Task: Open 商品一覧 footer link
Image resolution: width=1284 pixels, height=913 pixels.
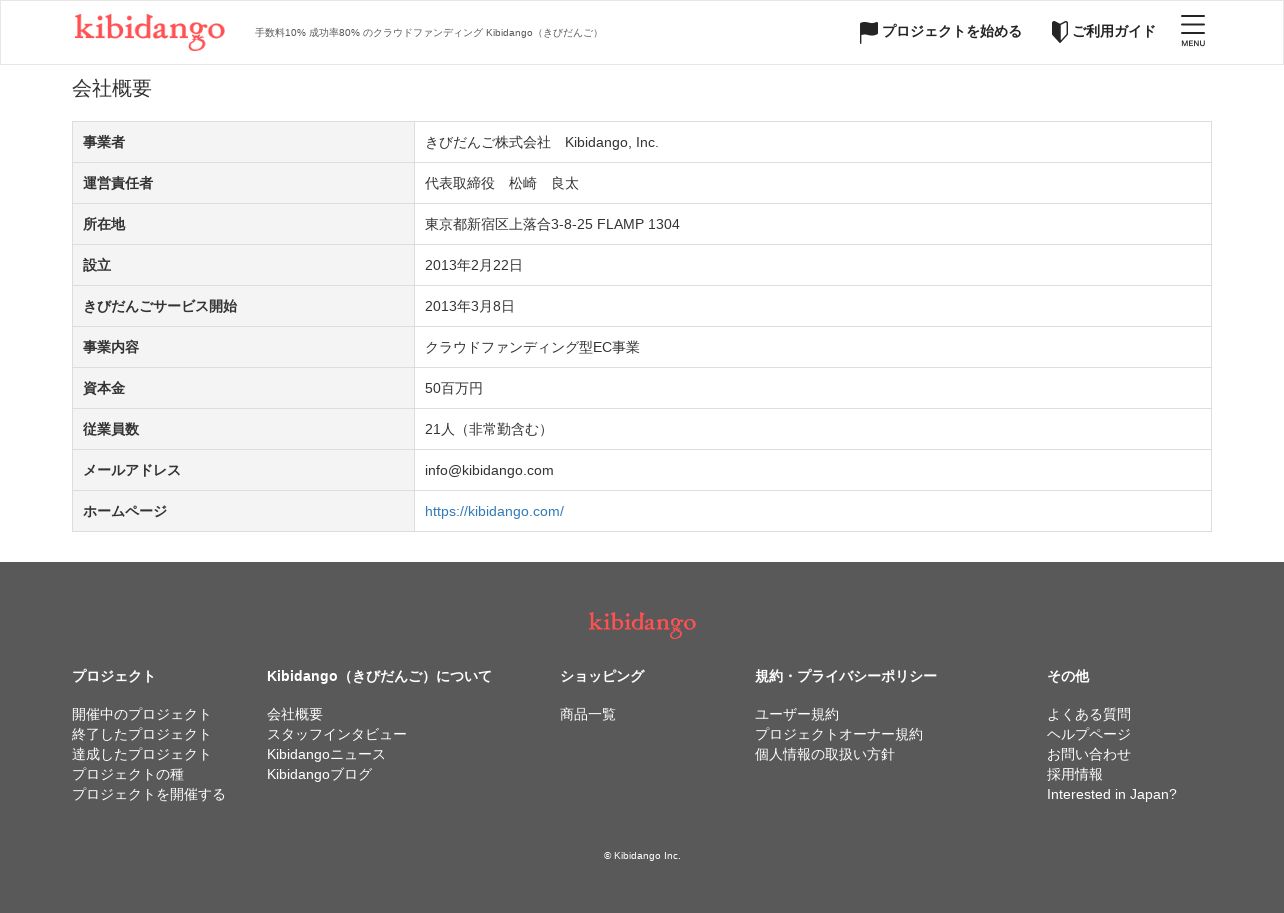Action: tap(588, 714)
